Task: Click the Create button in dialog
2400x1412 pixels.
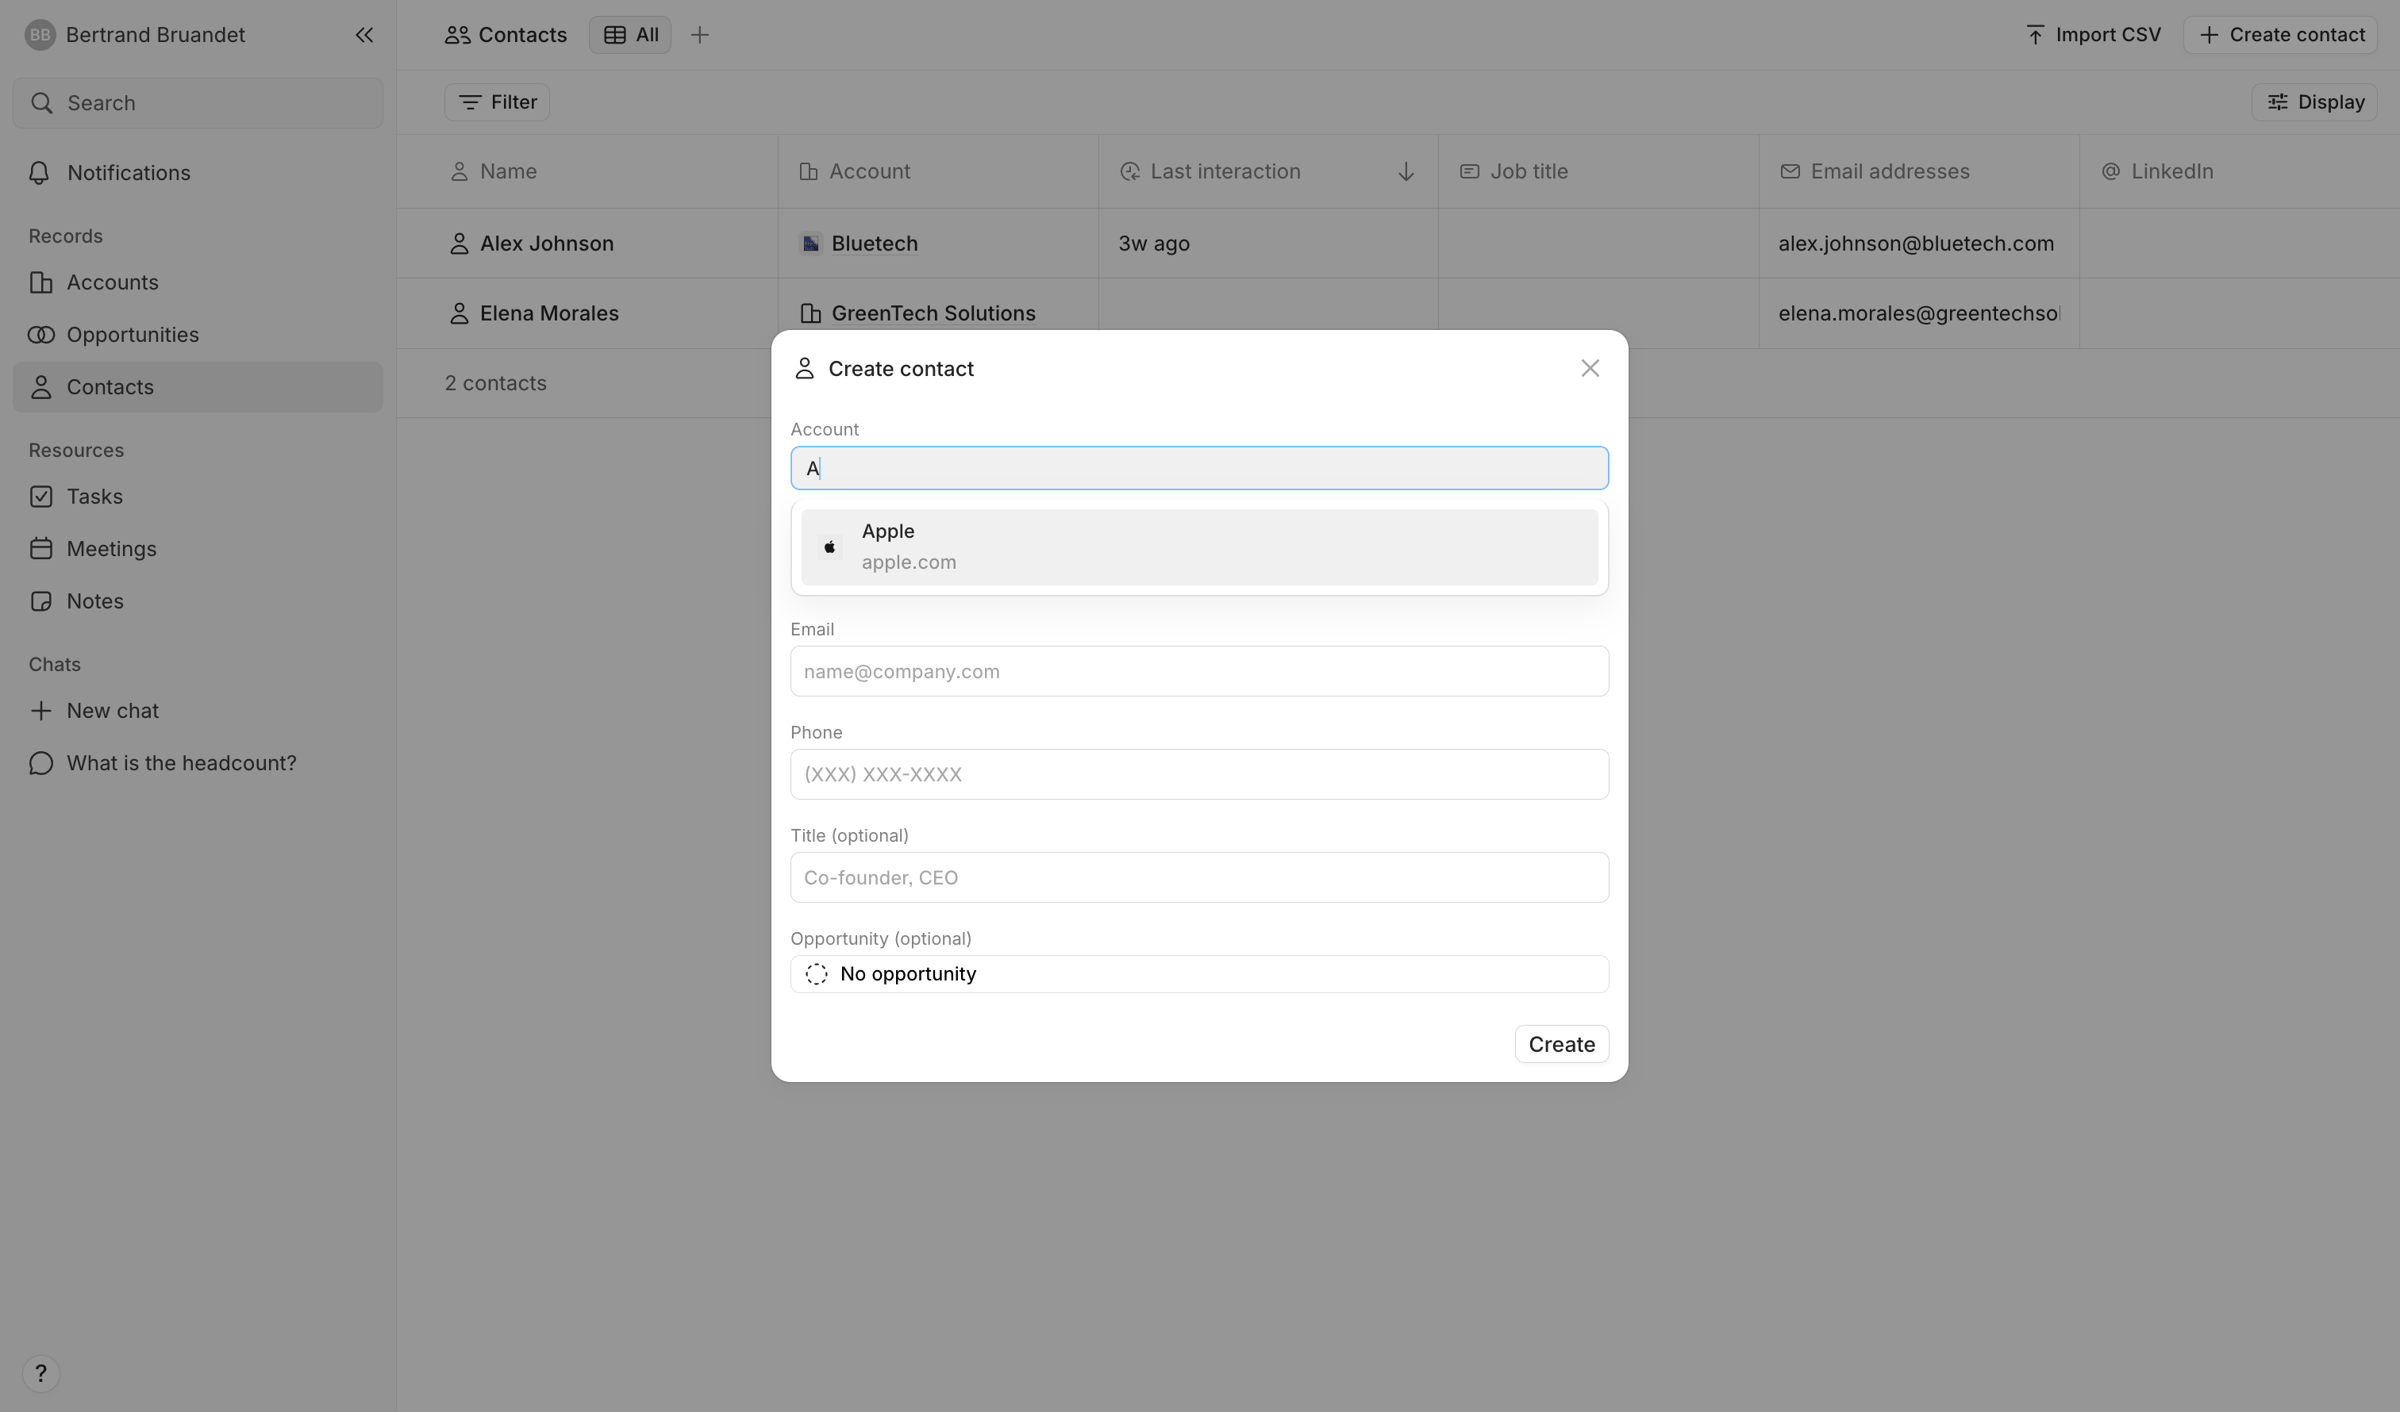Action: click(1561, 1044)
